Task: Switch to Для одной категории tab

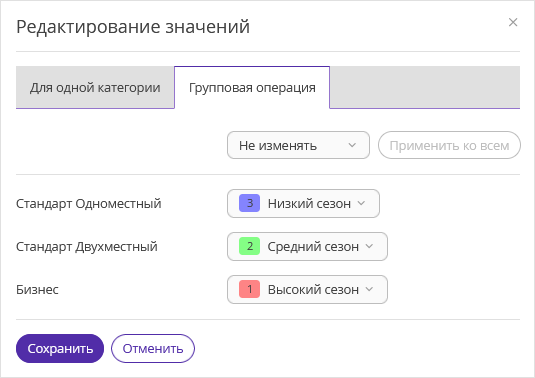Action: pyautogui.click(x=95, y=88)
